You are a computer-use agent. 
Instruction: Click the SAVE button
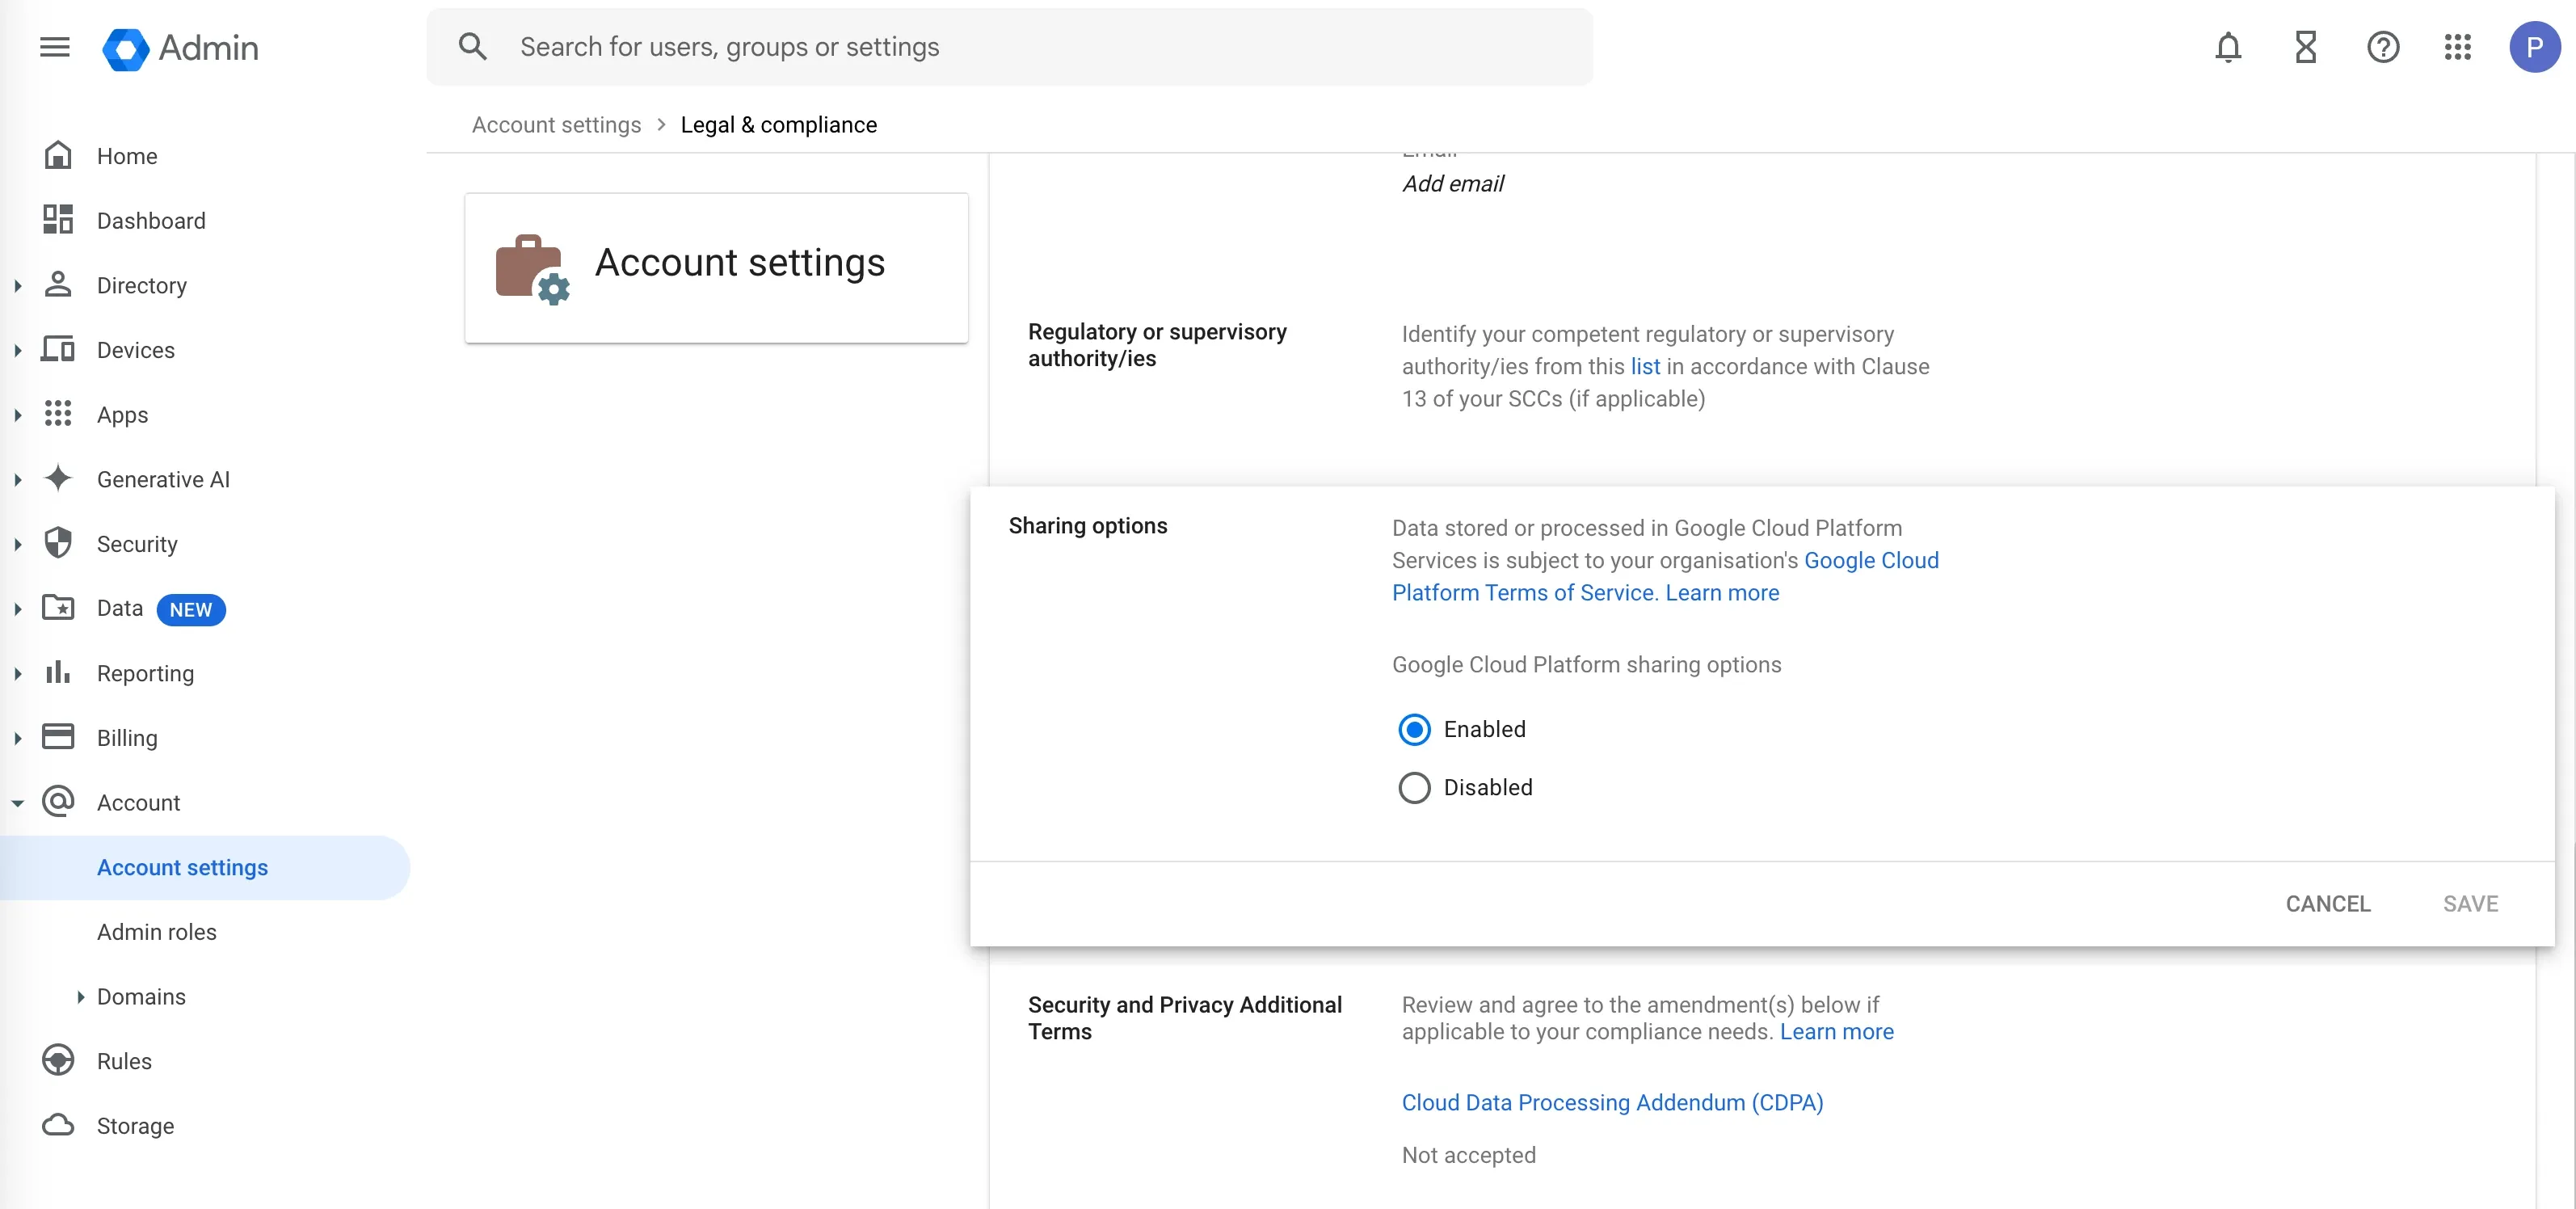(2471, 903)
